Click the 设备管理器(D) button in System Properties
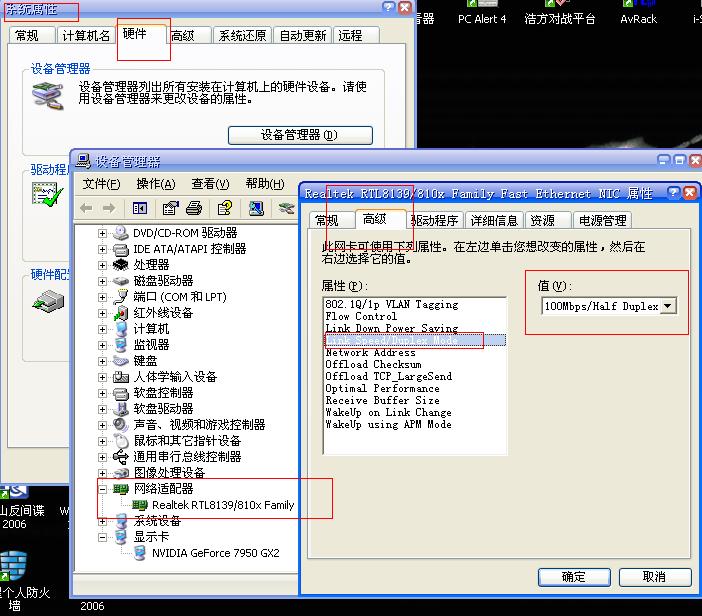The height and width of the screenshot is (616, 702). (x=300, y=135)
